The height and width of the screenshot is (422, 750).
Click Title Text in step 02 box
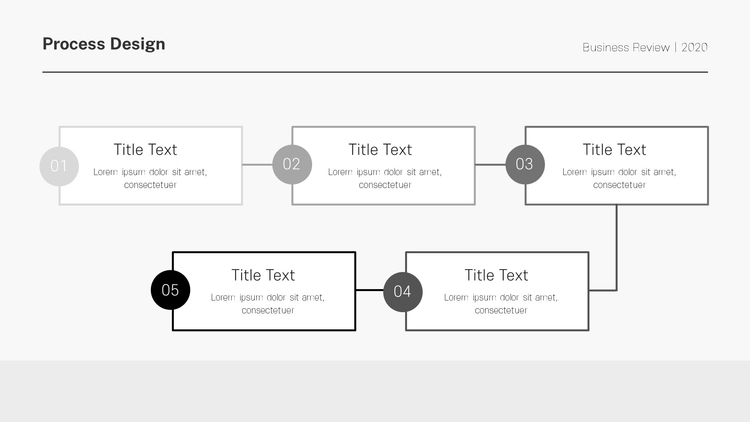[380, 150]
